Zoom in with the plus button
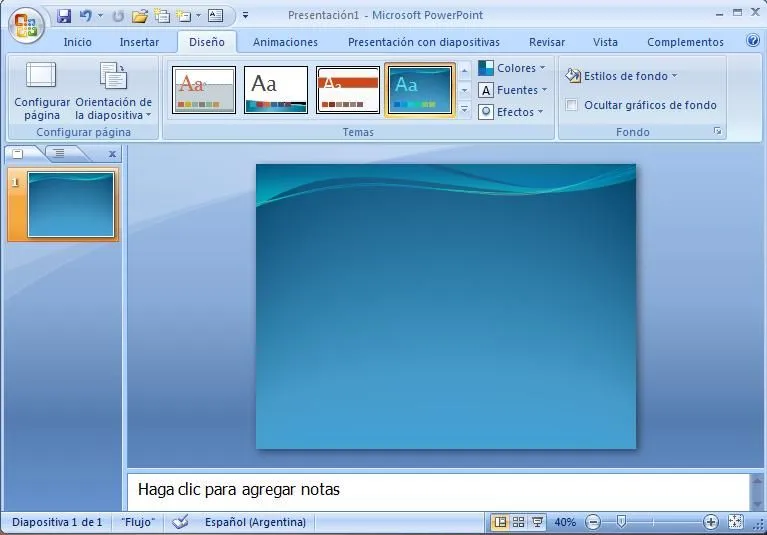This screenshot has width=767, height=535. coord(710,522)
